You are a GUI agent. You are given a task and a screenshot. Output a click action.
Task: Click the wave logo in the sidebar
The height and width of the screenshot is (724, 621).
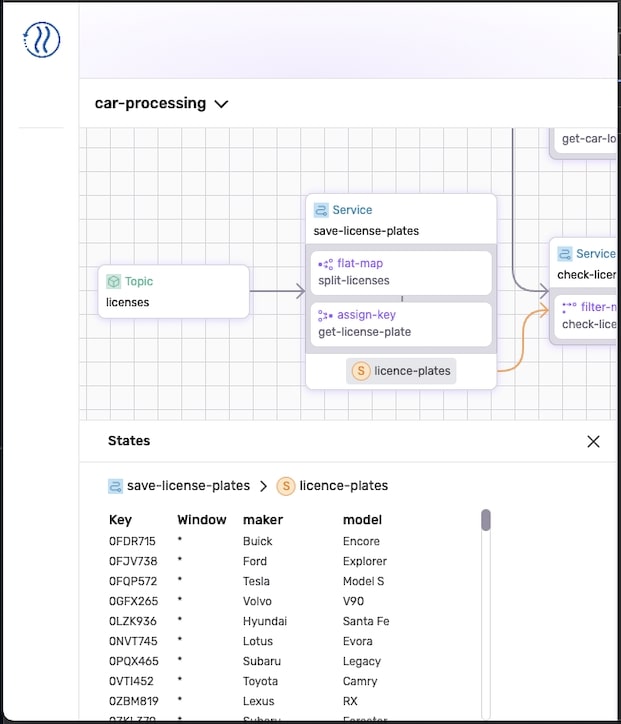pyautogui.click(x=41, y=40)
